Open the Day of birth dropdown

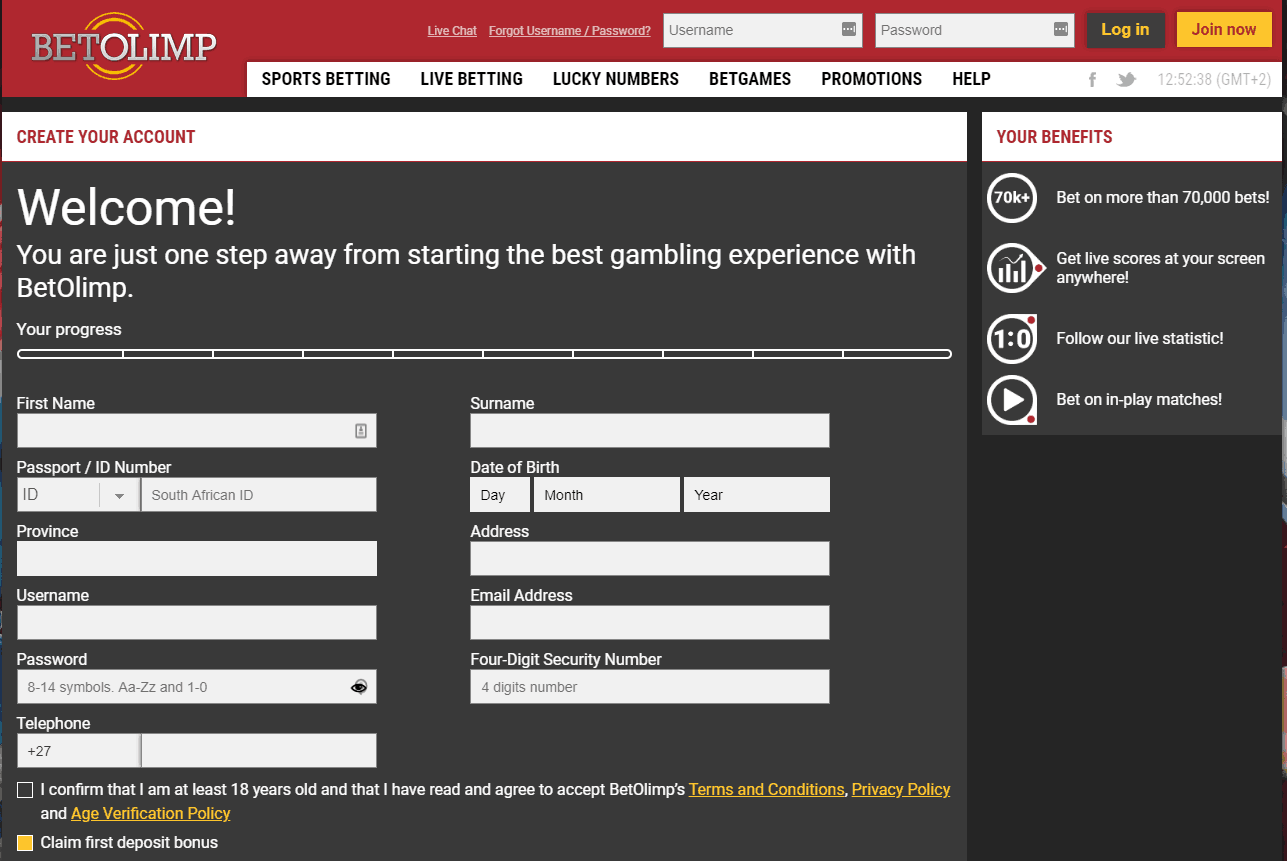501,495
